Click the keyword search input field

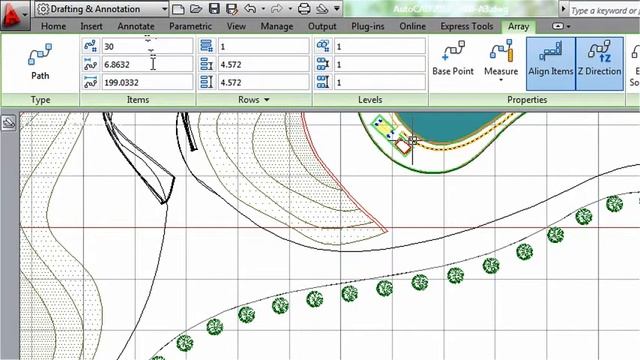pyautogui.click(x=604, y=10)
